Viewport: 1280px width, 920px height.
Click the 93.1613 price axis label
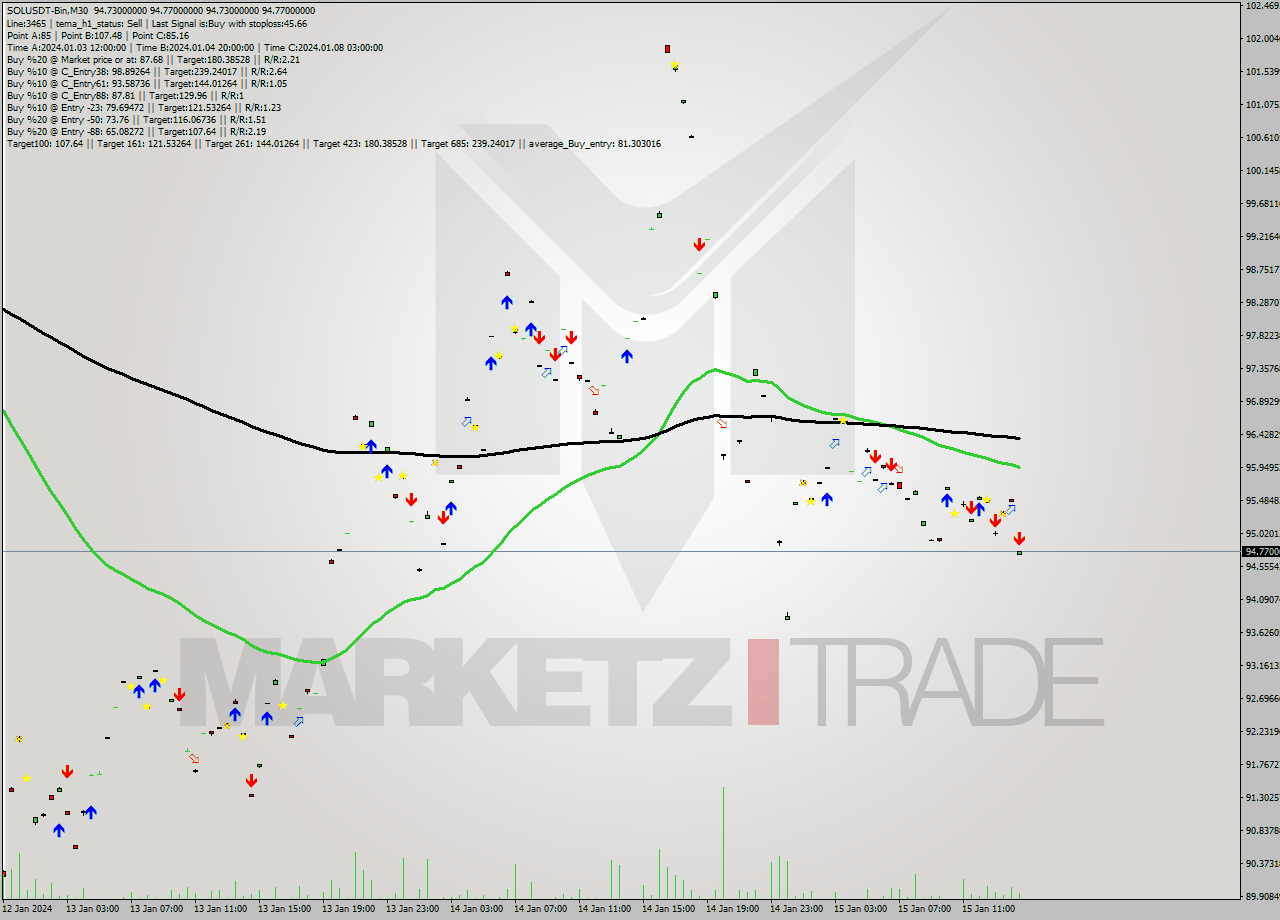tap(1262, 665)
